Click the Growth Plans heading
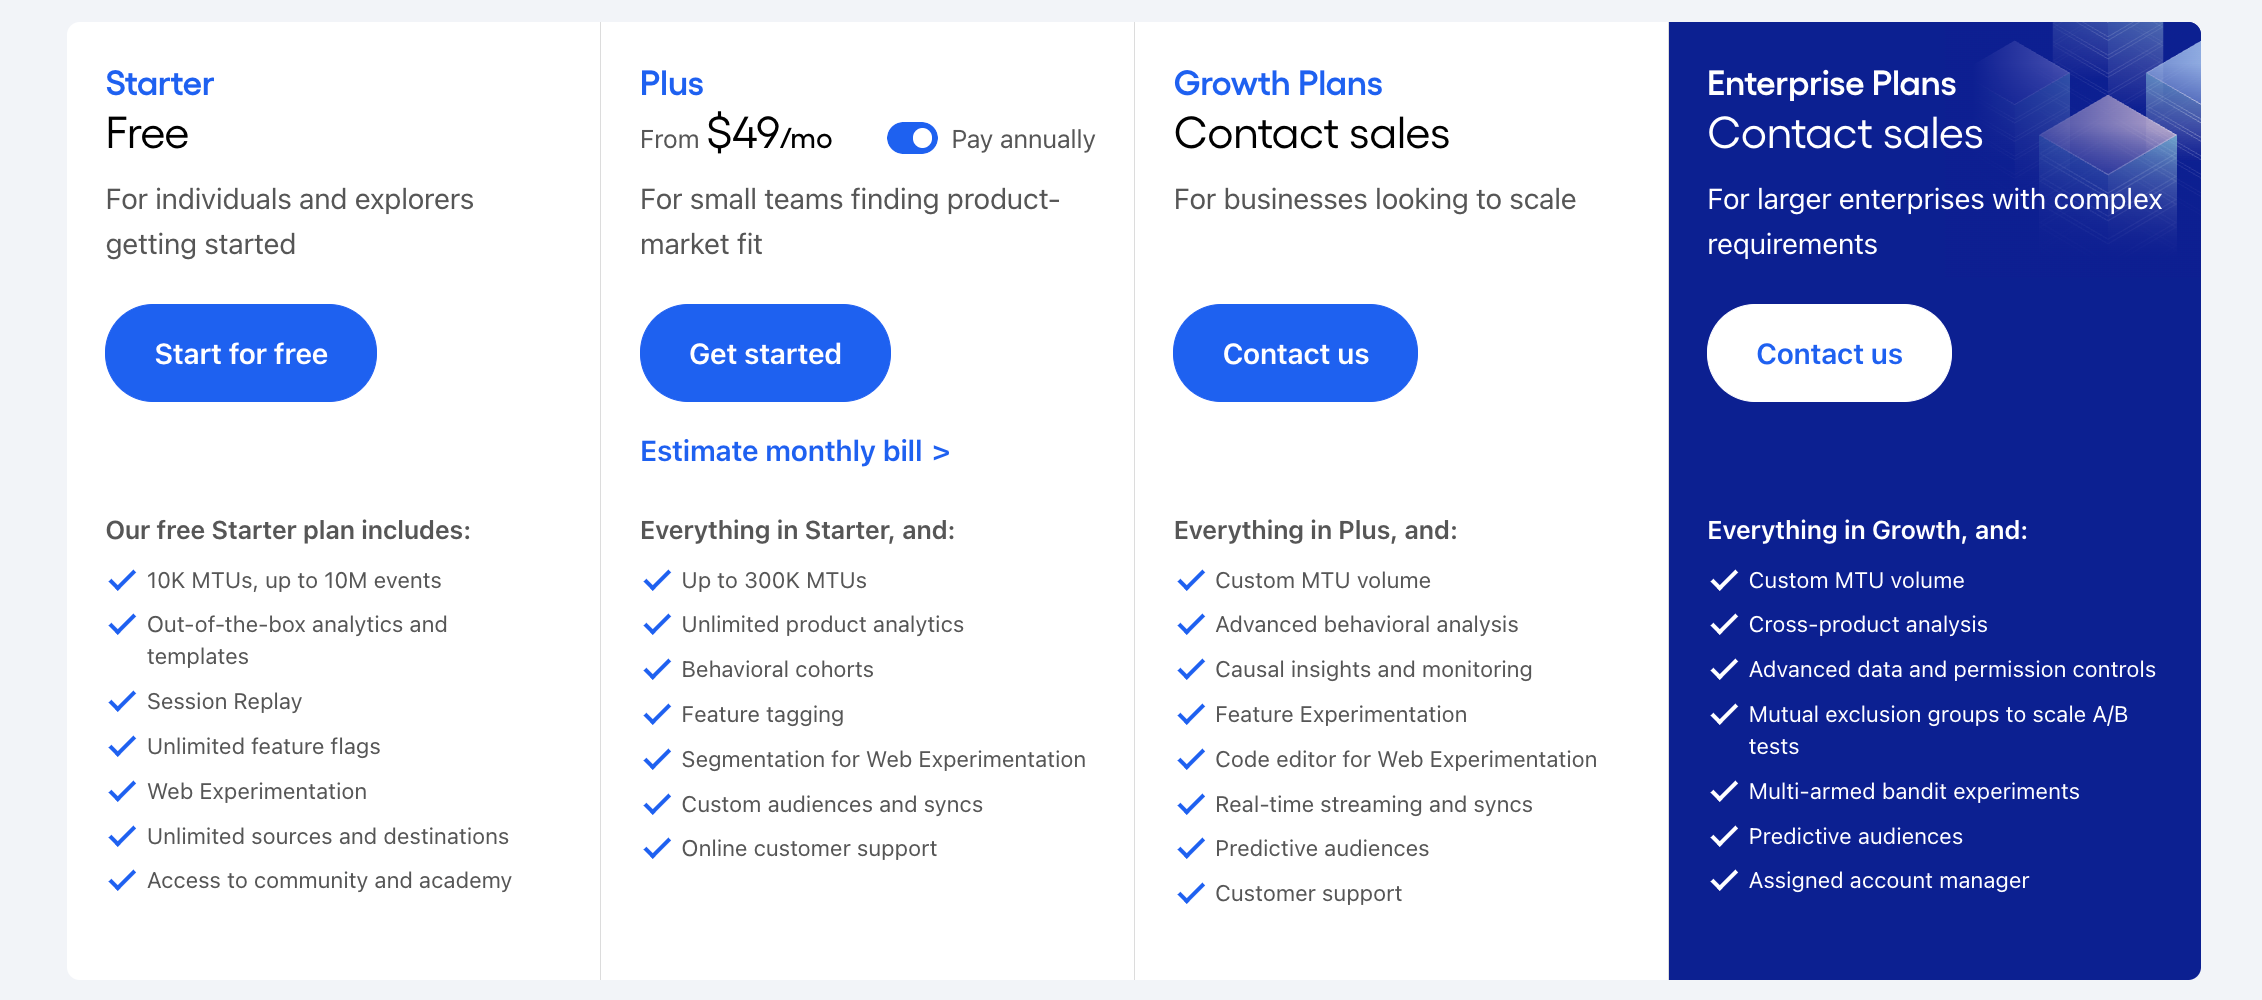This screenshot has width=2262, height=1000. point(1278,83)
